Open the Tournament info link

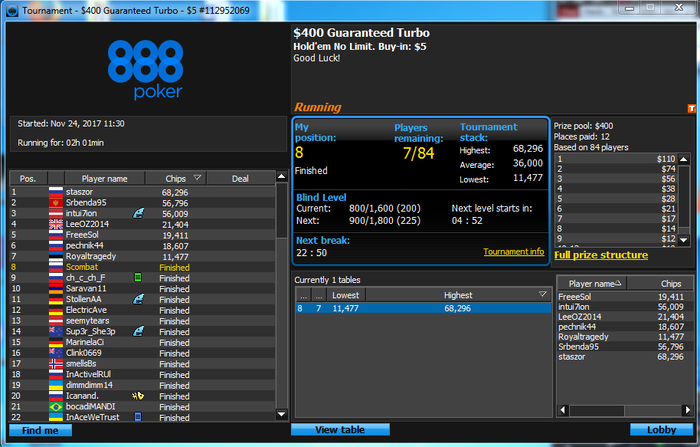513,251
